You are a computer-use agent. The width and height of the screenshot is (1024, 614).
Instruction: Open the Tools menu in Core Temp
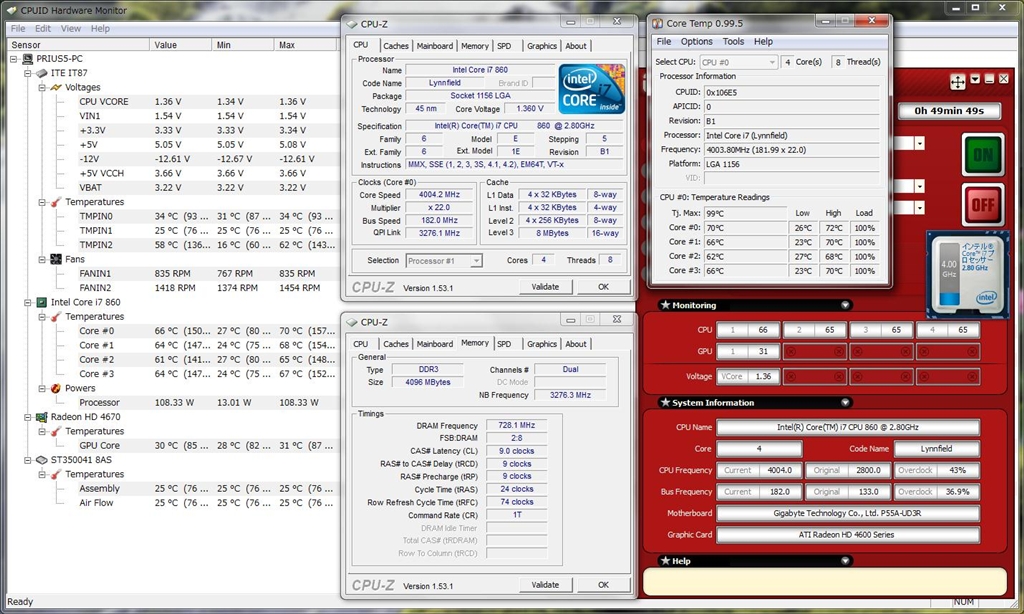pyautogui.click(x=733, y=42)
